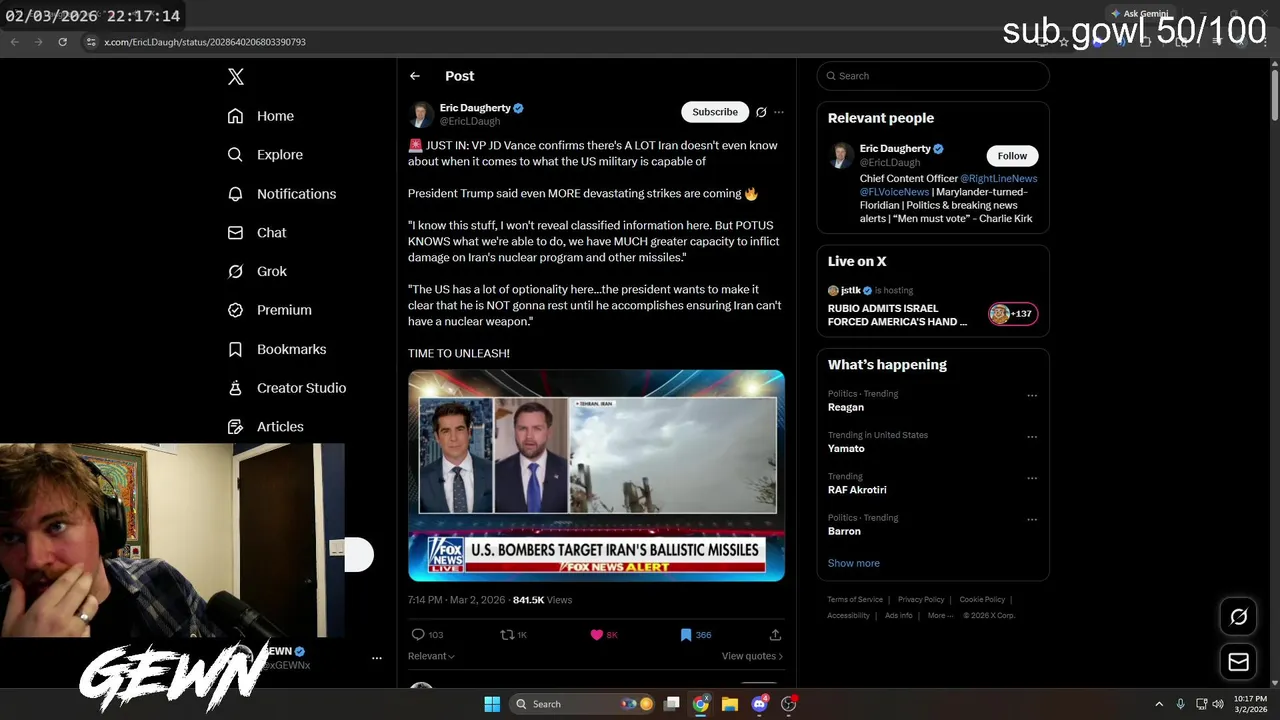This screenshot has width=1280, height=720.
Task: Open the post's more options menu
Action: pyautogui.click(x=779, y=112)
